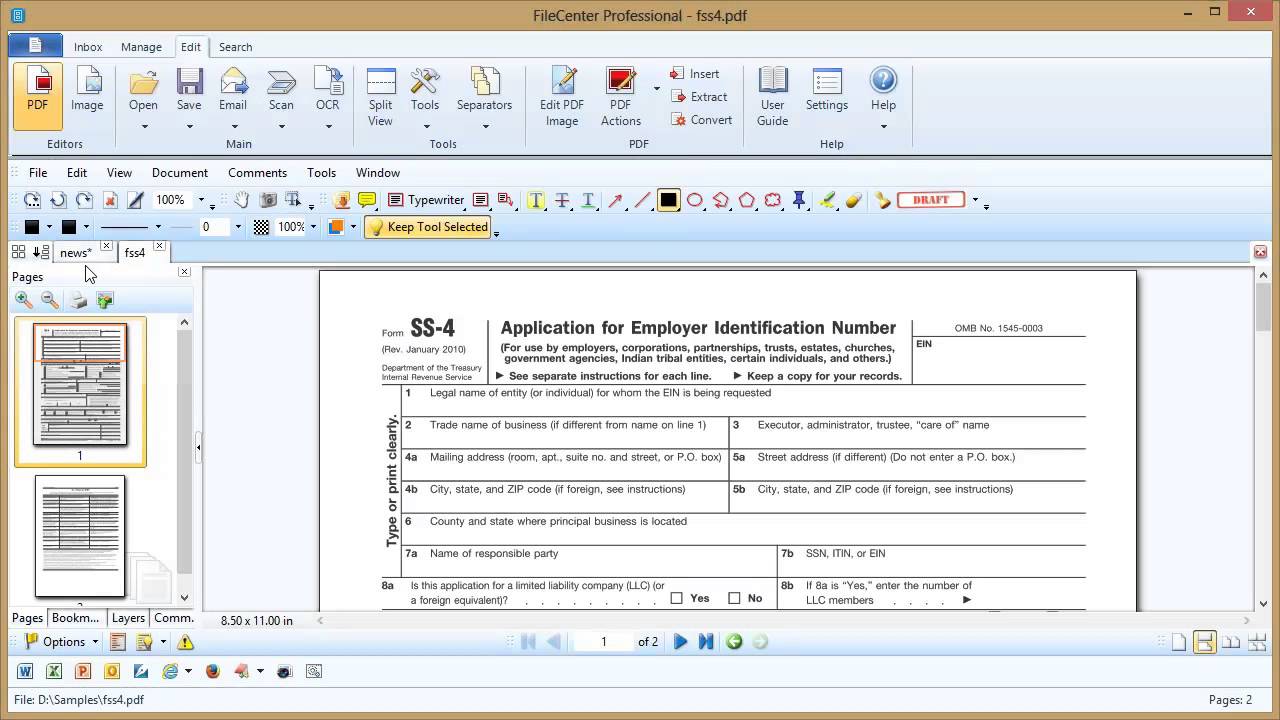The image size is (1280, 720).
Task: Select the Eraser tool
Action: (x=853, y=200)
